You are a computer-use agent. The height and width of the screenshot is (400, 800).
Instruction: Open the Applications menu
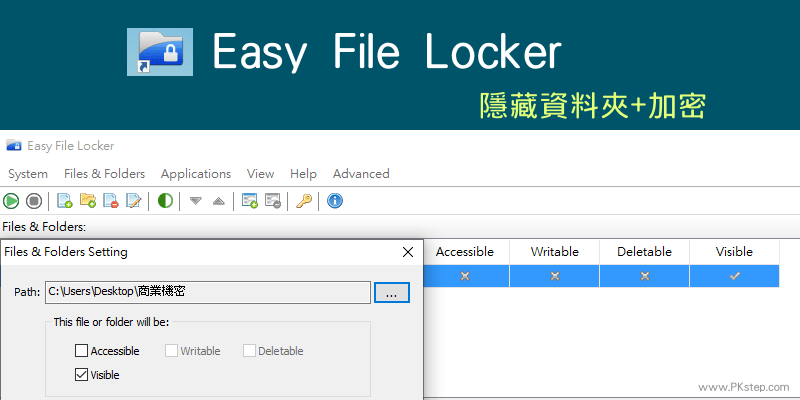click(196, 173)
